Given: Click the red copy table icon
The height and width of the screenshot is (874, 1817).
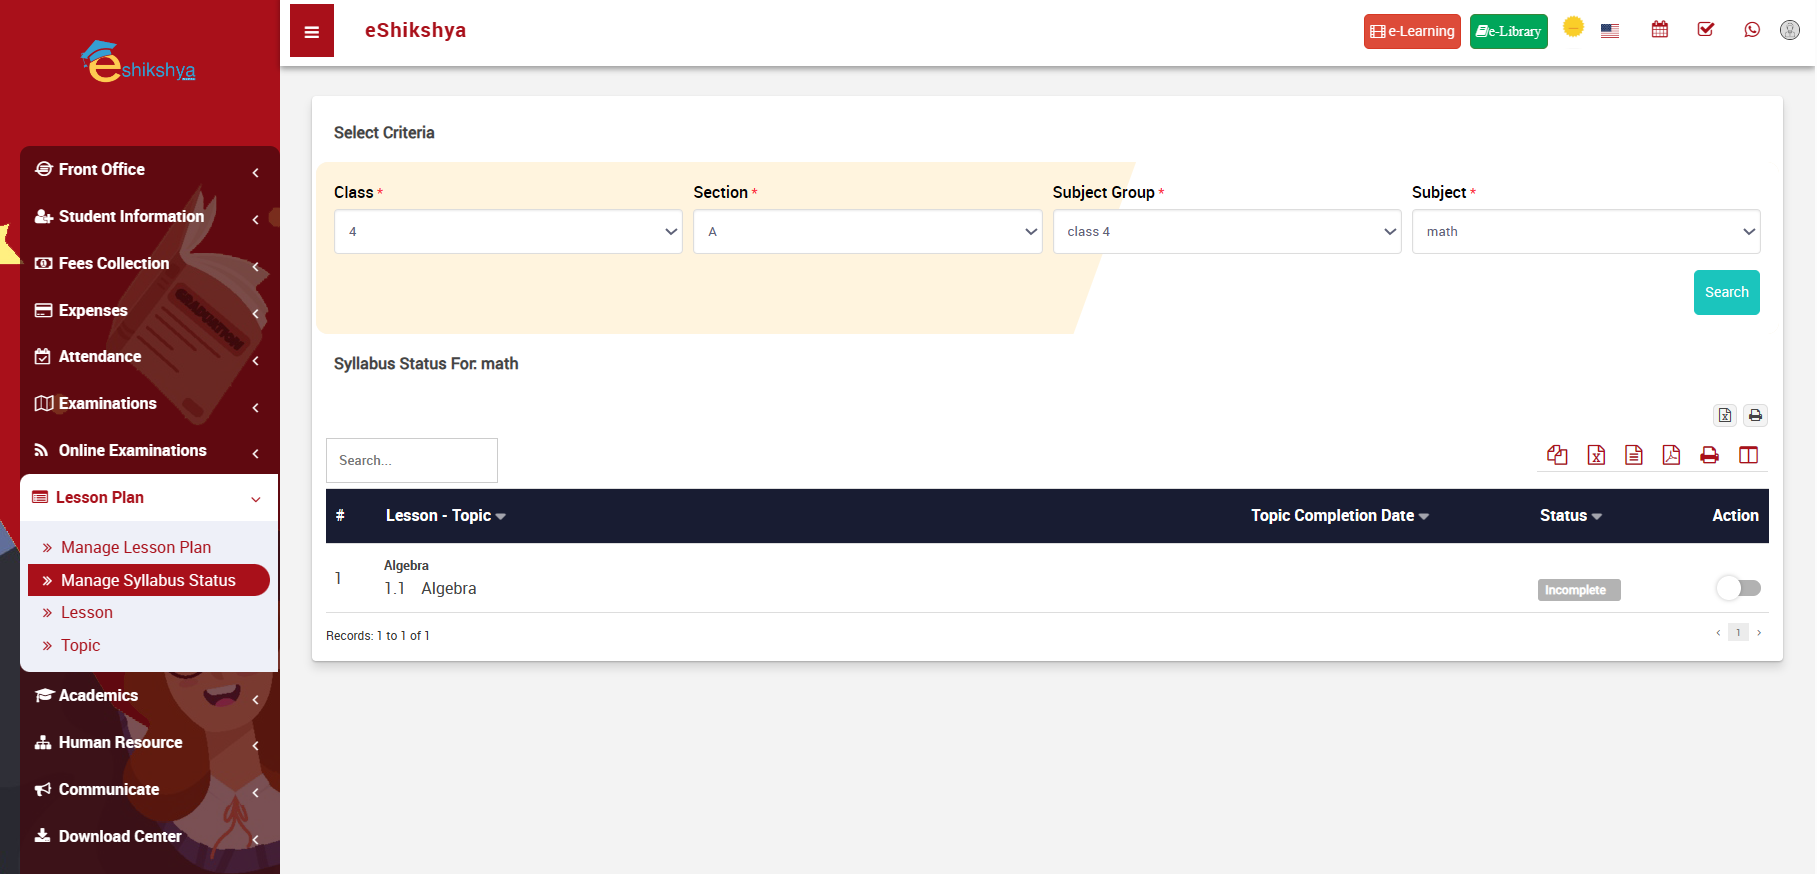Looking at the screenshot, I should click(1557, 455).
